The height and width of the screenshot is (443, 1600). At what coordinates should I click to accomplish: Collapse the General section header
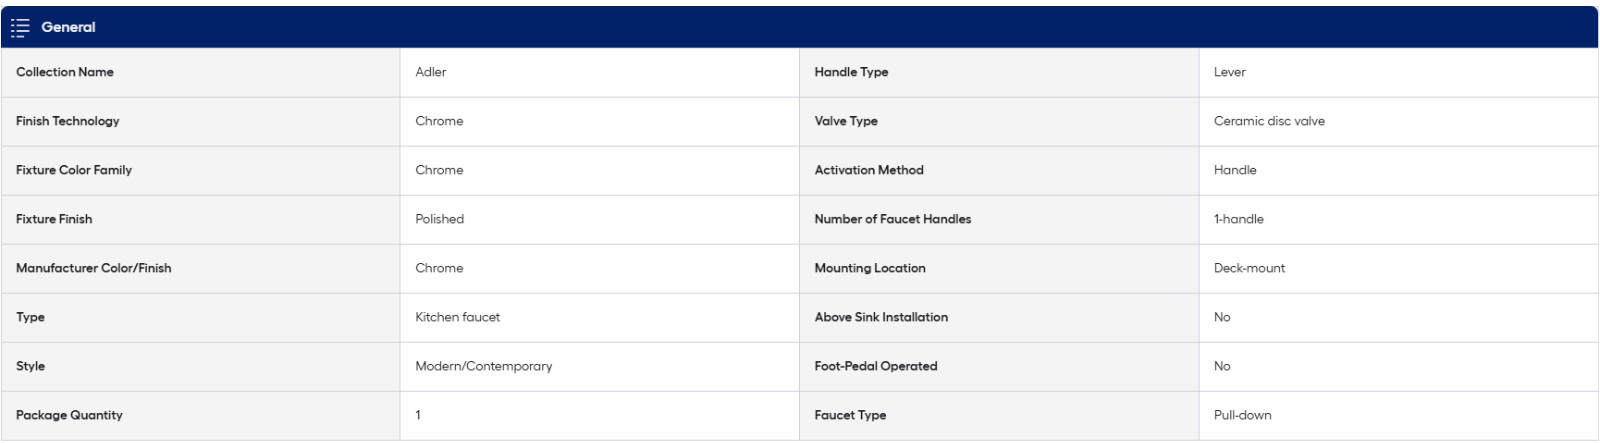point(69,27)
